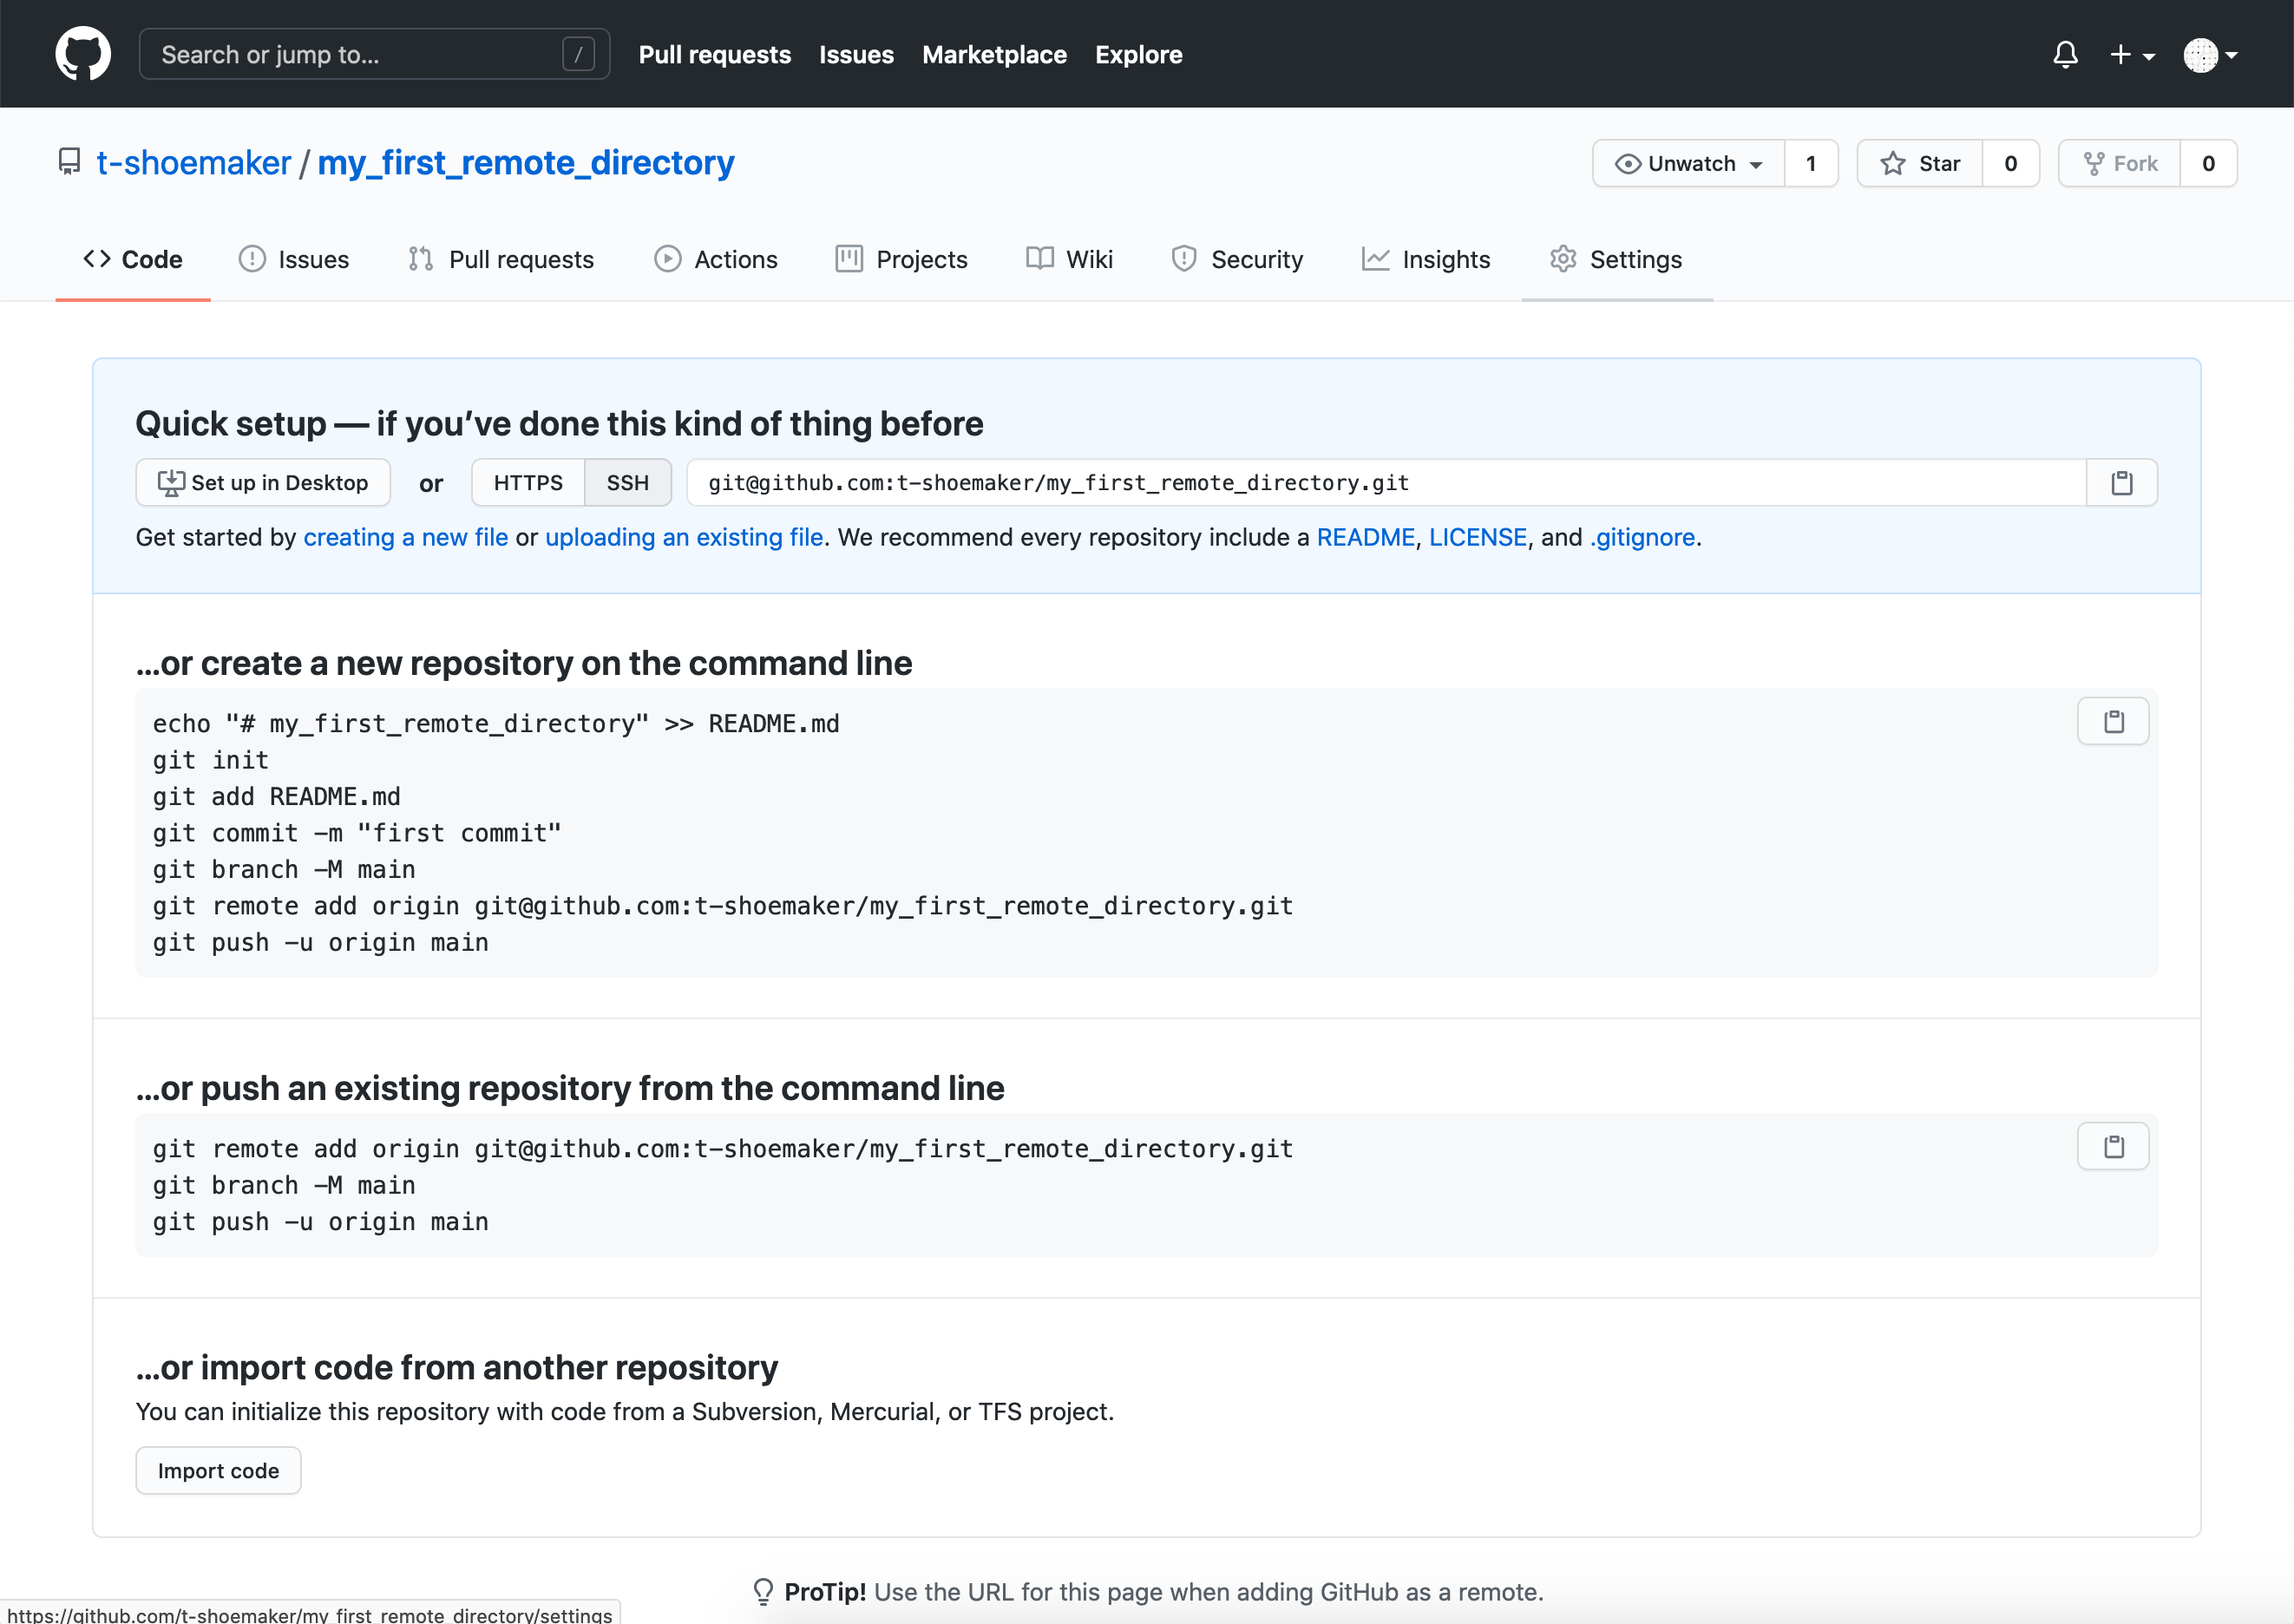Open the .gitignore link
Viewport: 2294px width, 1624px height.
(x=1643, y=538)
